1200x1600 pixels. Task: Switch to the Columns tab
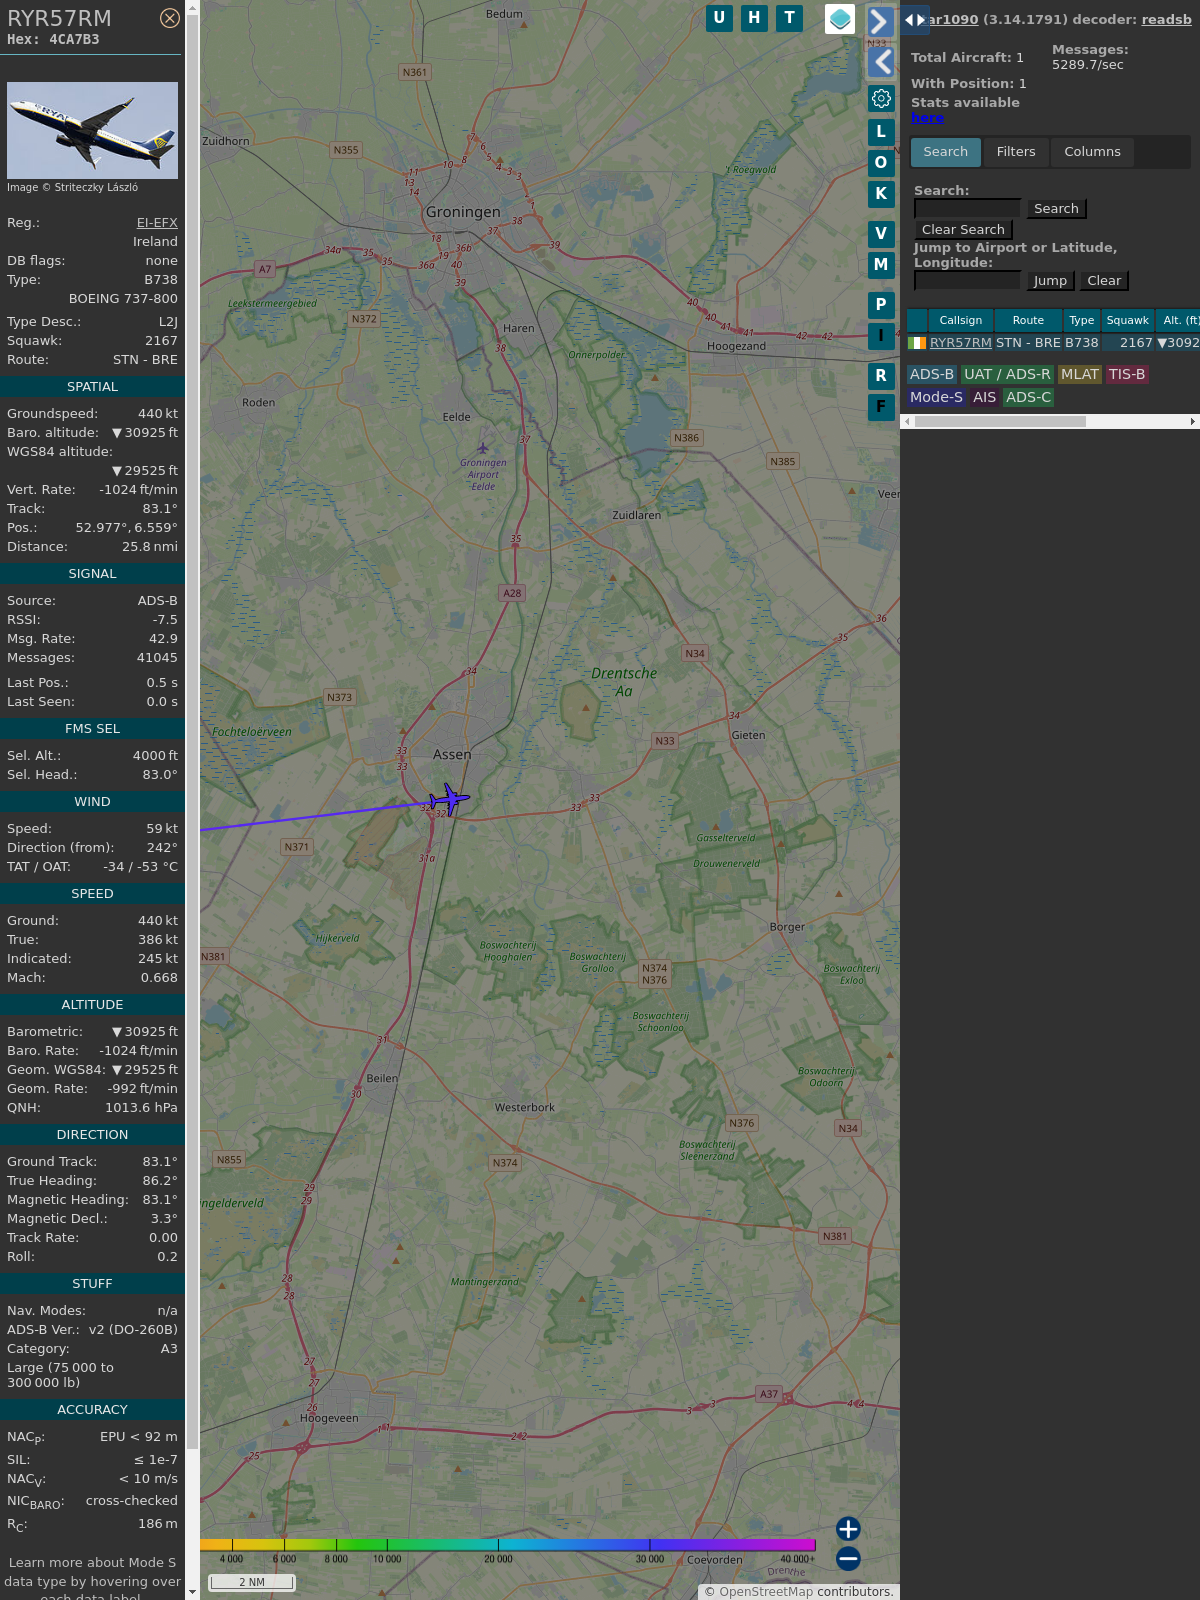1092,152
